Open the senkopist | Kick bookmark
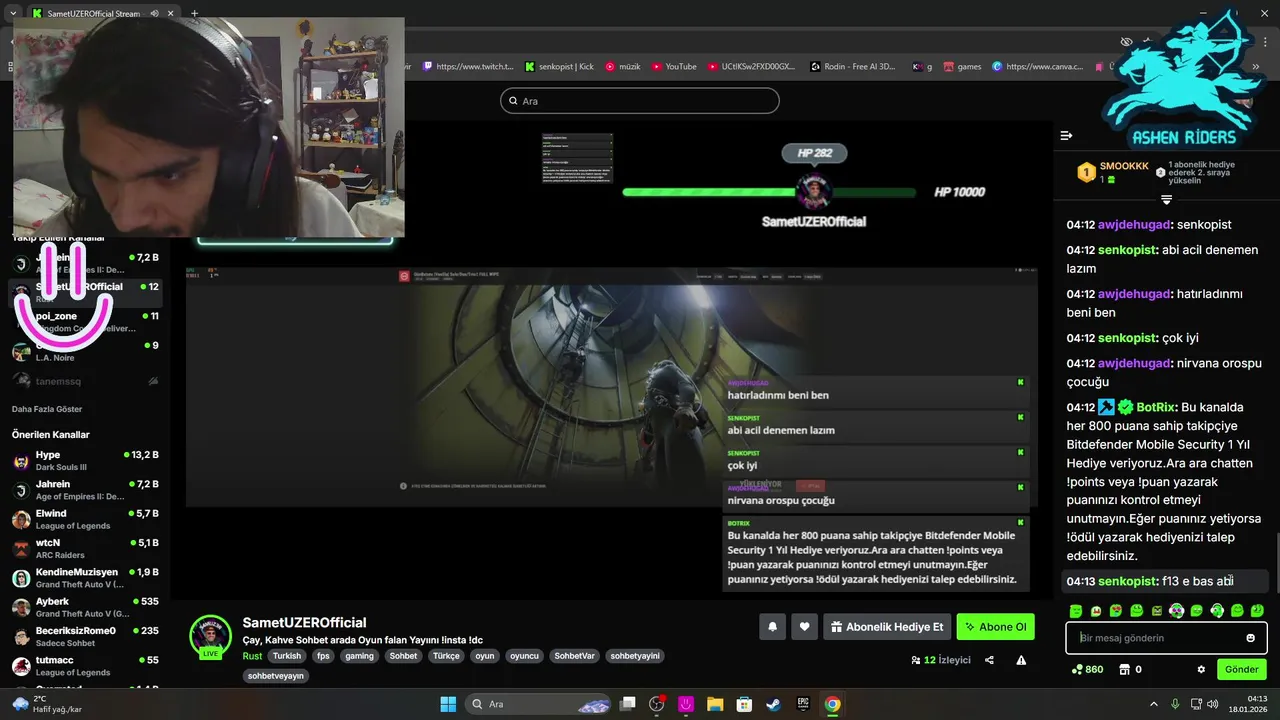This screenshot has width=1280, height=720. 559,66
